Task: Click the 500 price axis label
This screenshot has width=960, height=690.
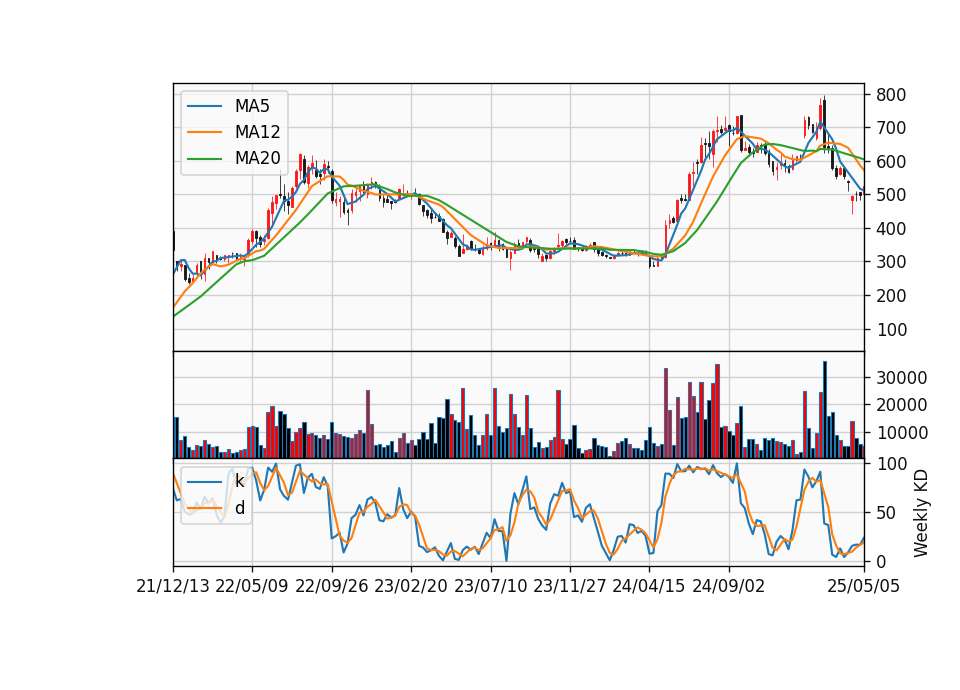Action: pyautogui.click(x=891, y=195)
